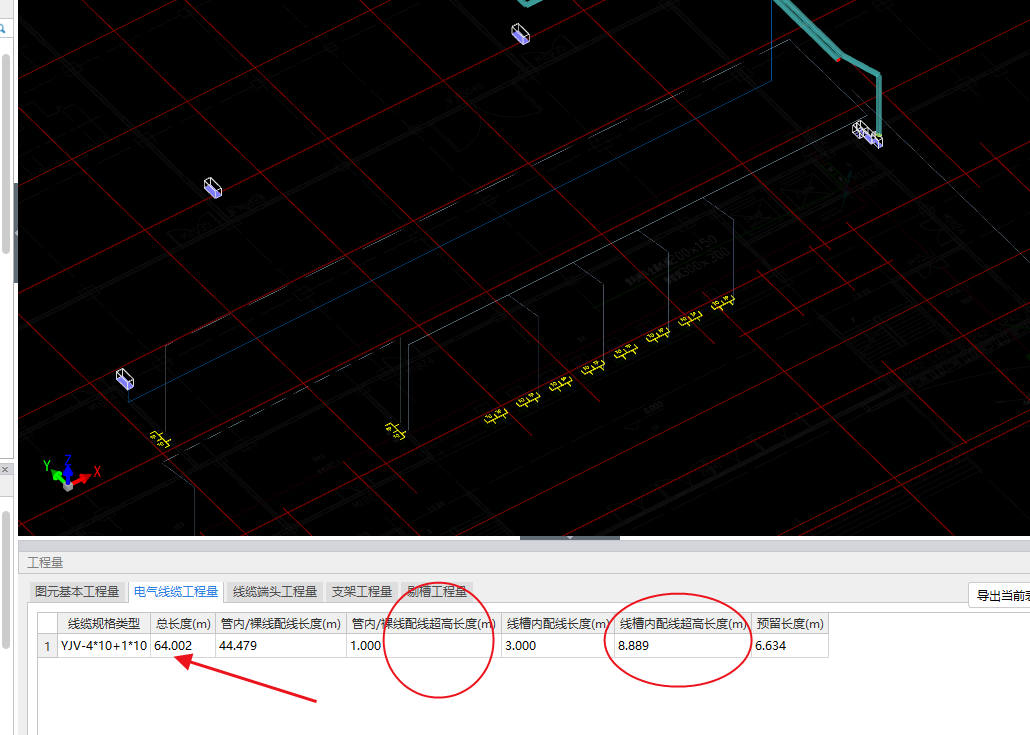Viewport: 1030px width, 735px height.
Task: Click the red X axis arrow label
Action: 97,471
